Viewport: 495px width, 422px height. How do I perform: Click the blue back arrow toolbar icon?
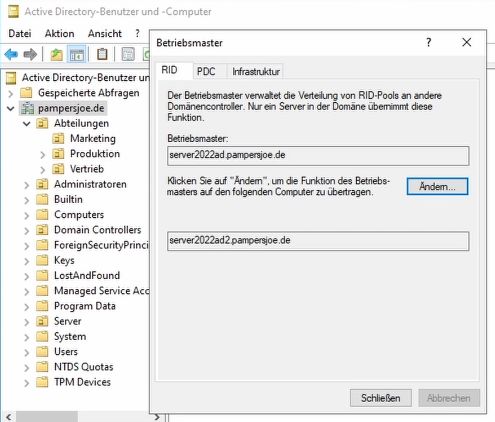[11, 54]
